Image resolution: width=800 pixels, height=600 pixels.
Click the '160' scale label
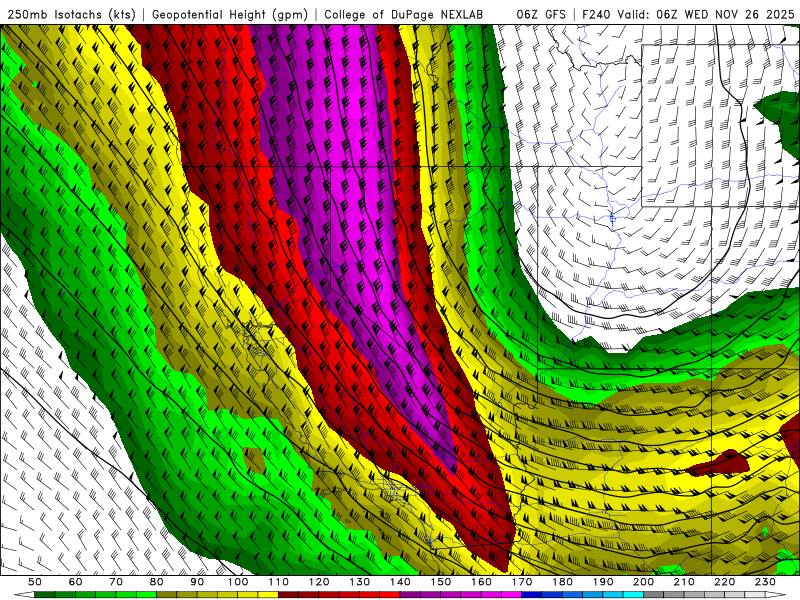coord(481,582)
